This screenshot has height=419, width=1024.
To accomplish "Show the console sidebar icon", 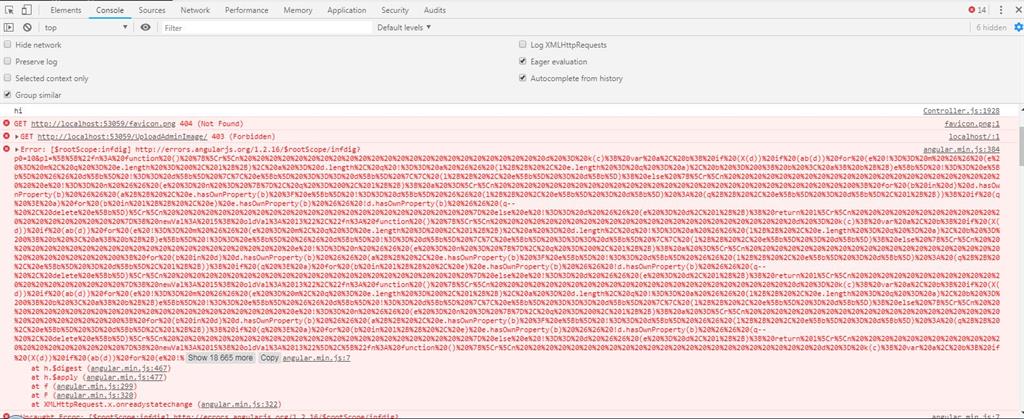I will tap(9, 27).
